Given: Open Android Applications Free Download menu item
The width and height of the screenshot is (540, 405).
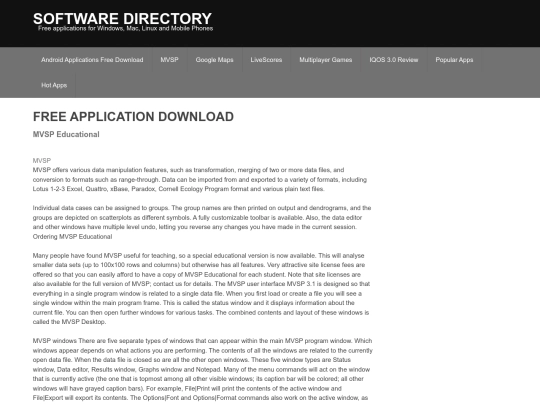Looking at the screenshot, I should 92,60.
